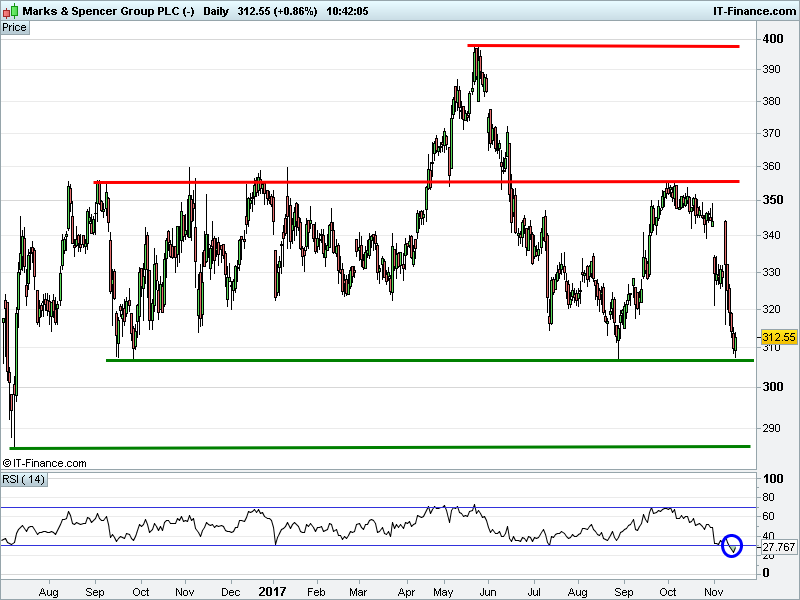
Task: Click the 2017 year label on the time axis
Action: click(272, 592)
